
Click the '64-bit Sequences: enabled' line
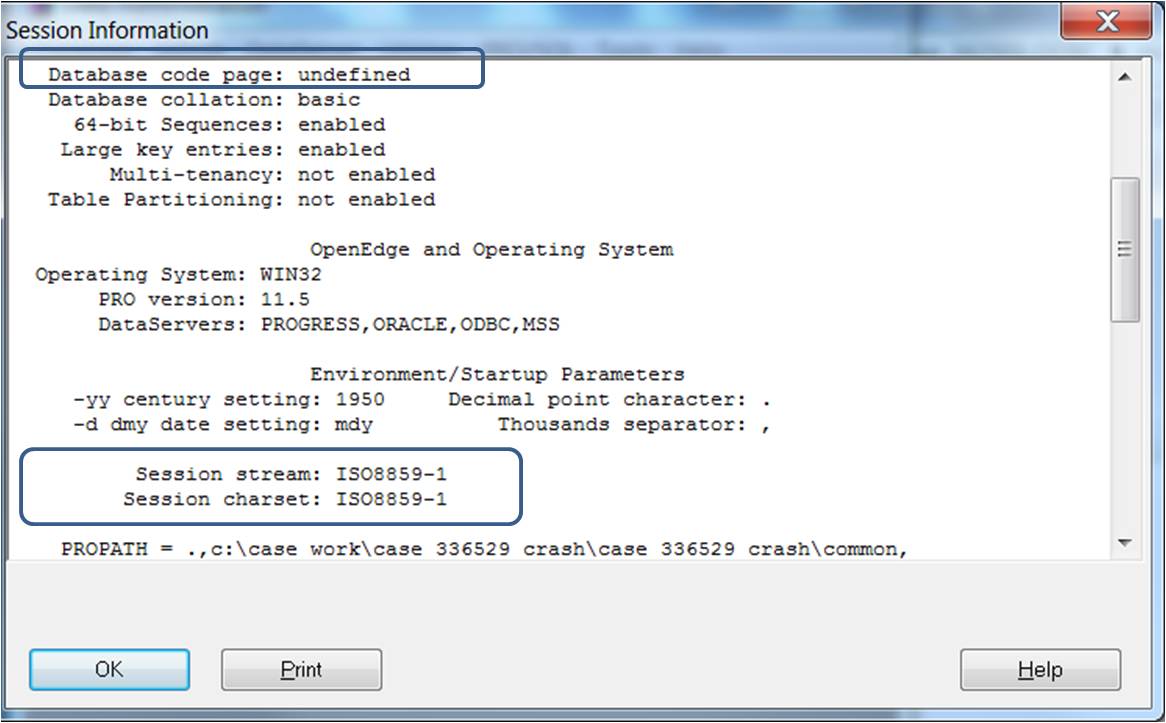coord(229,124)
